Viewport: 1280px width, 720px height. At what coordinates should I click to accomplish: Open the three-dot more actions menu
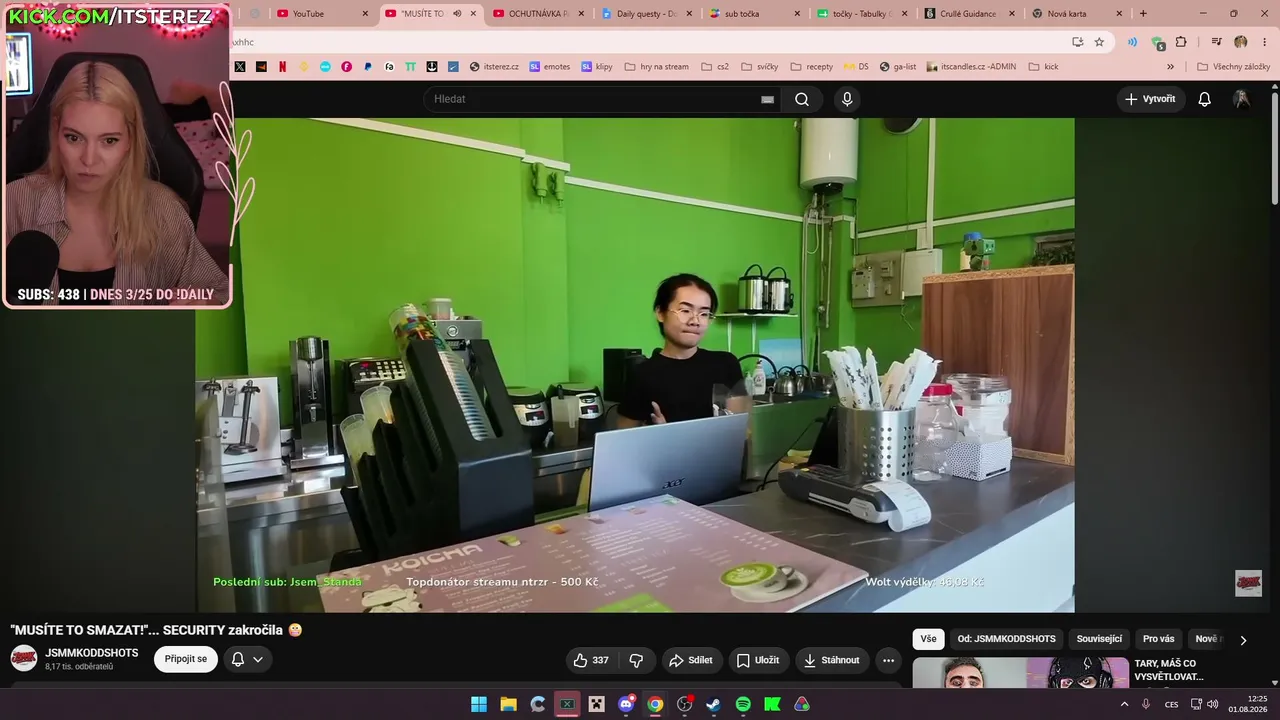click(888, 660)
